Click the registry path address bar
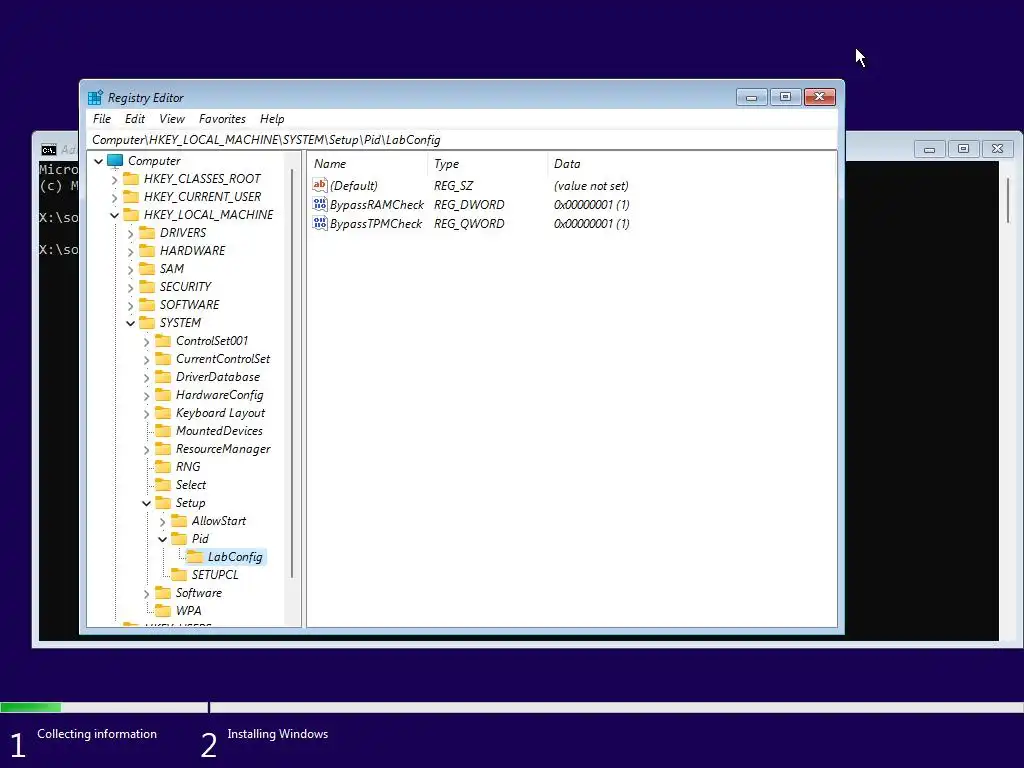 [462, 140]
